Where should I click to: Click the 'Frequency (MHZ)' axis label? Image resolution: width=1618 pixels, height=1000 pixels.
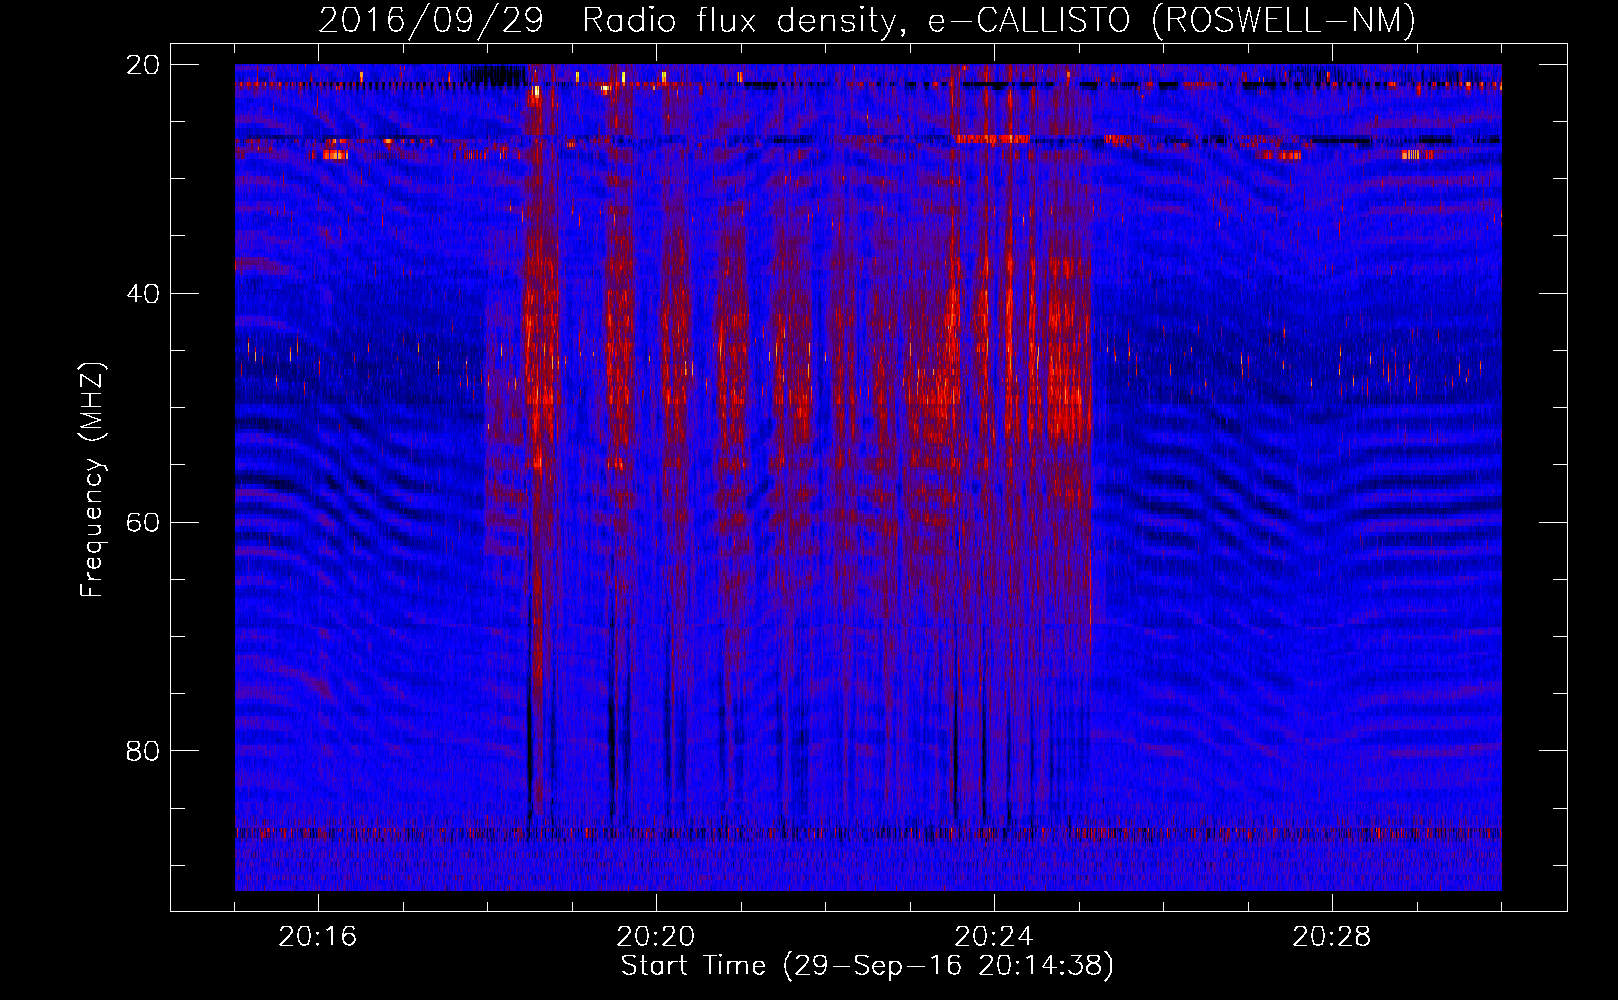92,480
